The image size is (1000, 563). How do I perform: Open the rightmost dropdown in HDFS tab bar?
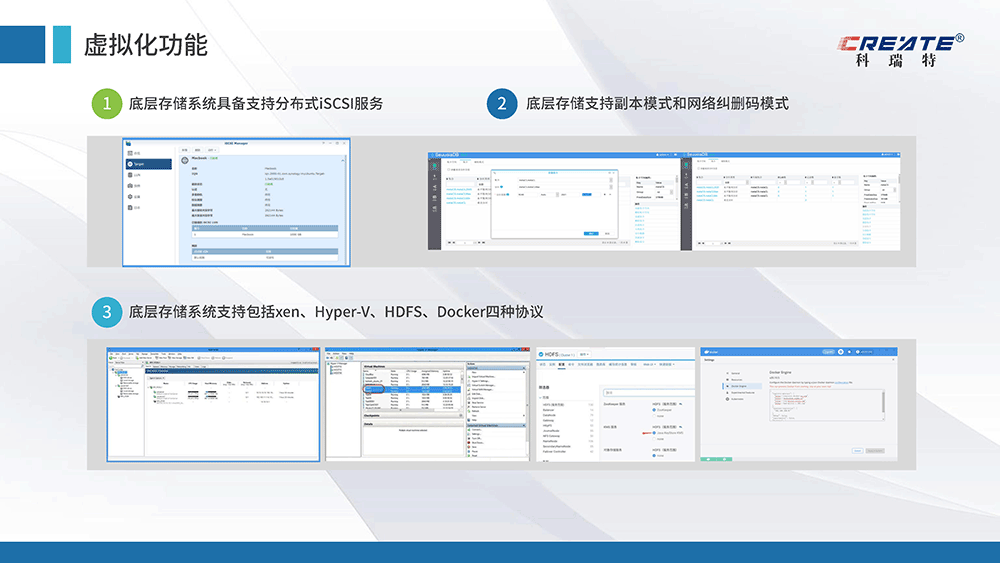pos(666,364)
